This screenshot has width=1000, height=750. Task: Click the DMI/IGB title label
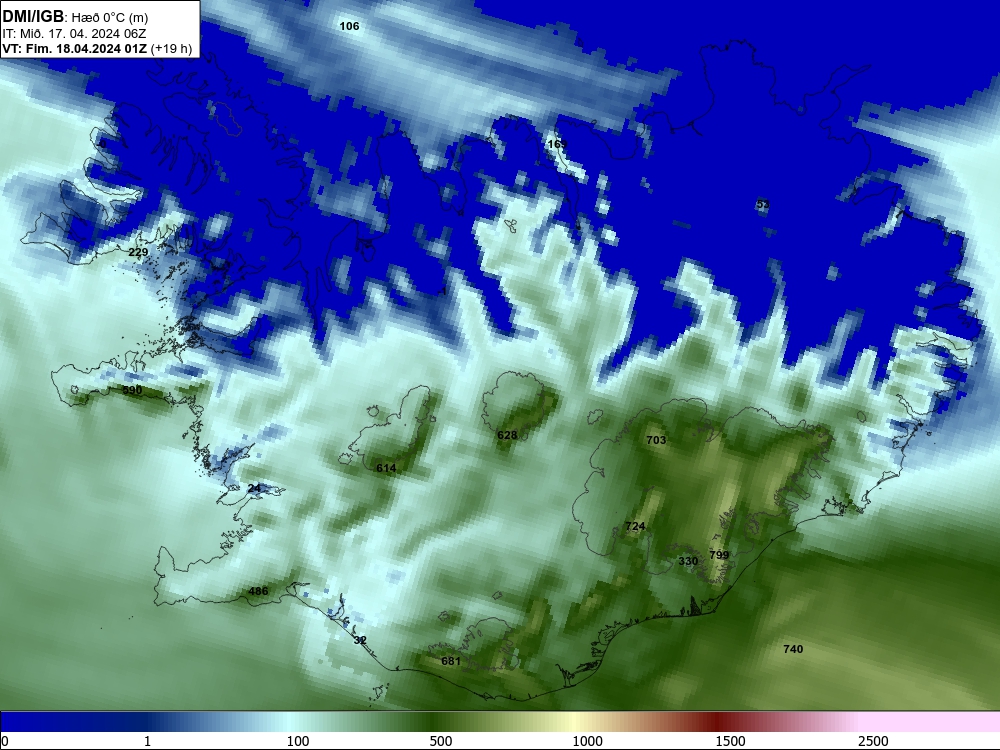coord(34,17)
